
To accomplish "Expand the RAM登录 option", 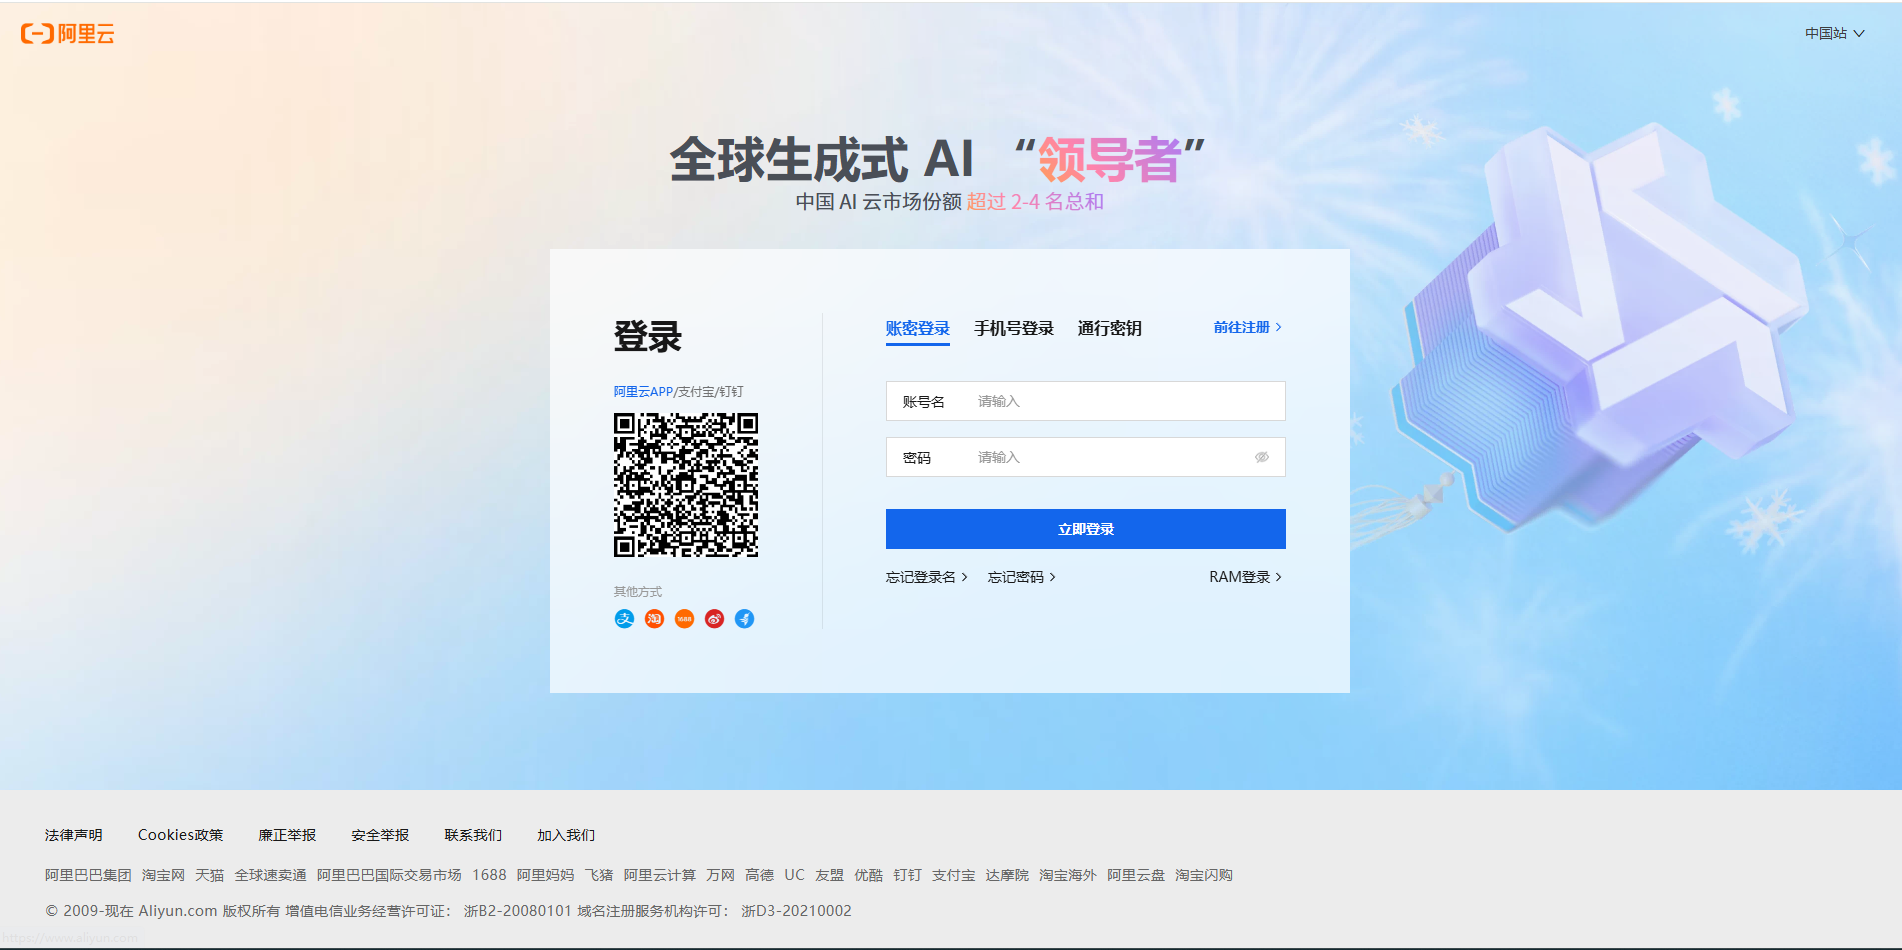I will tap(1243, 576).
